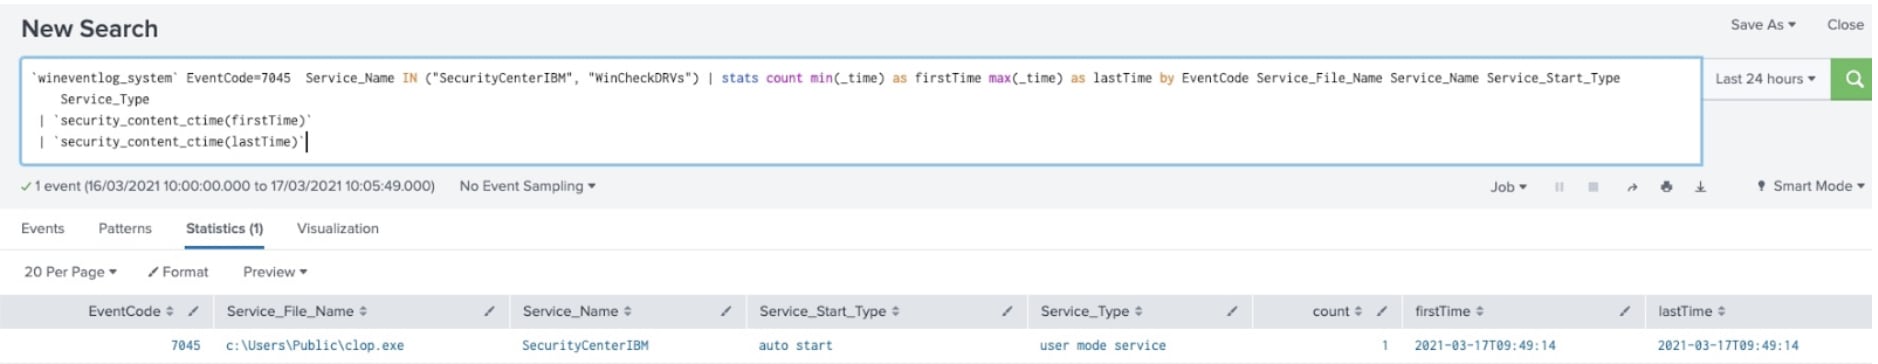Open the Format options
Screen dimensions: 1878x364
click(x=178, y=272)
